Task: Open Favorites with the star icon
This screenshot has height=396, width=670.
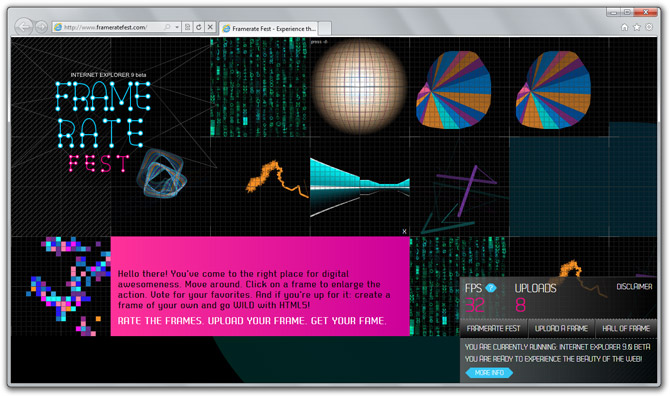Action: 637,27
